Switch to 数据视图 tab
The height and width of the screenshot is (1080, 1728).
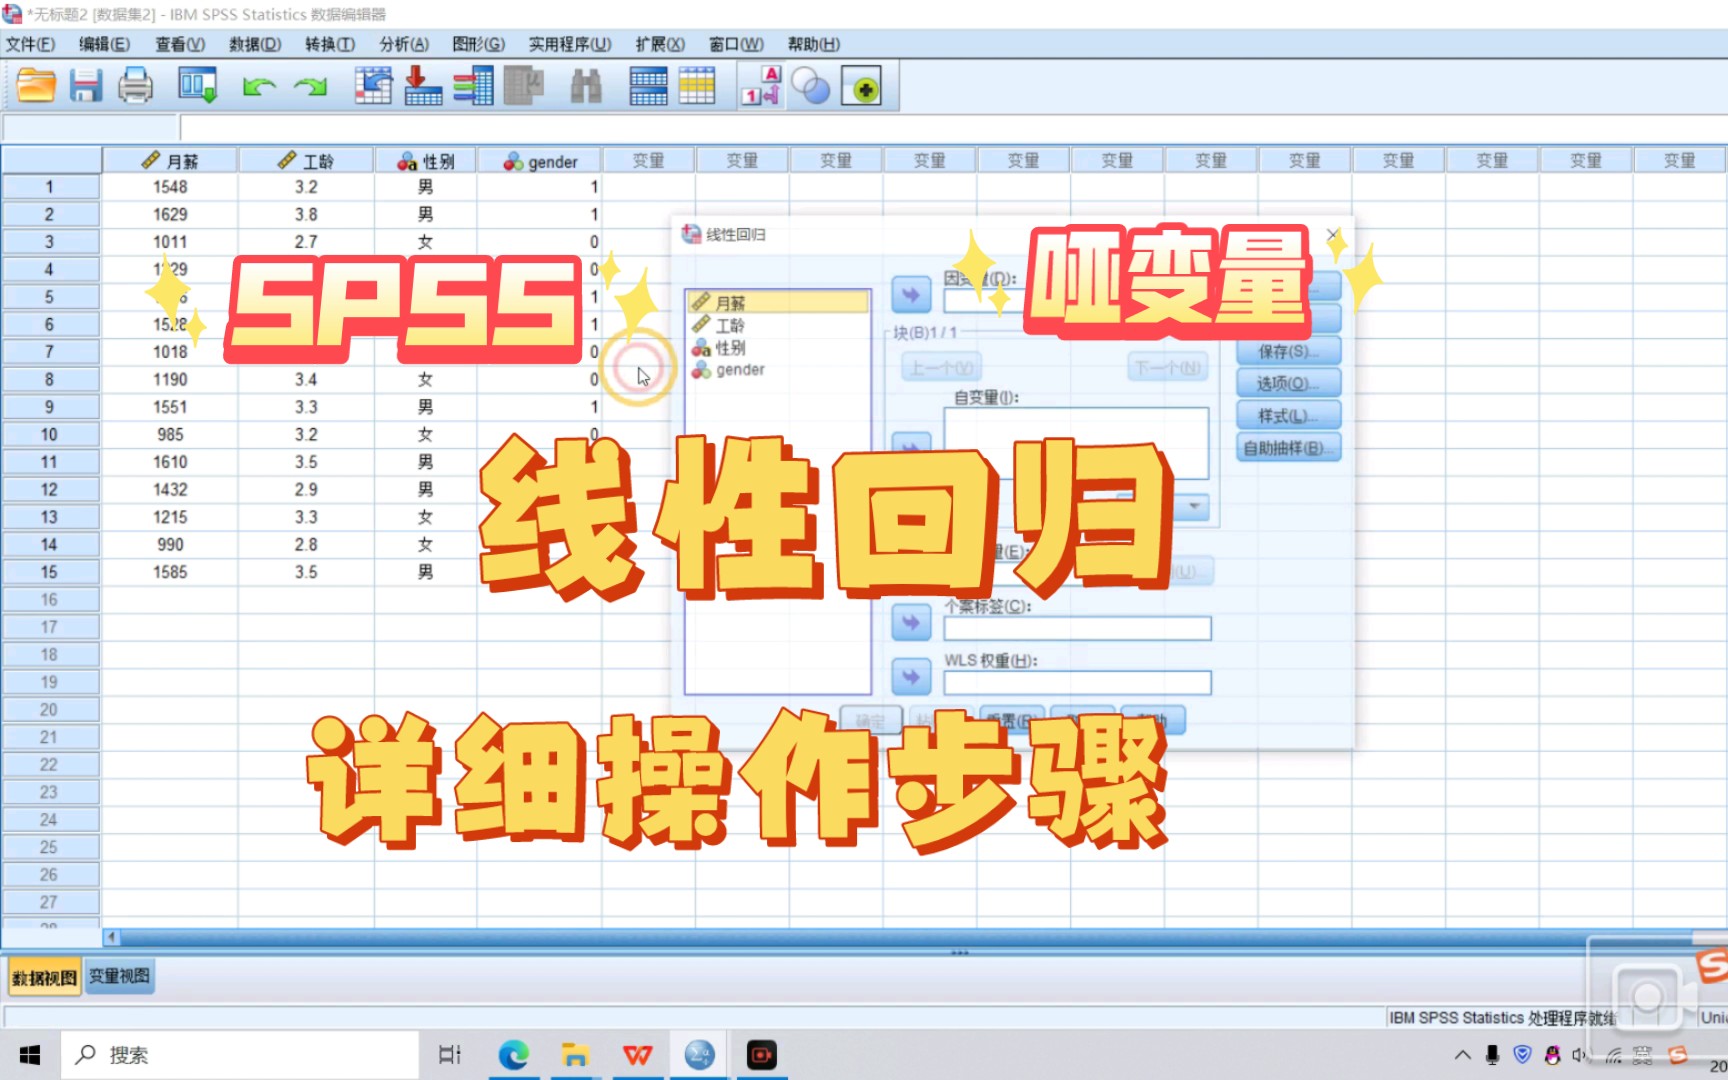click(x=45, y=977)
